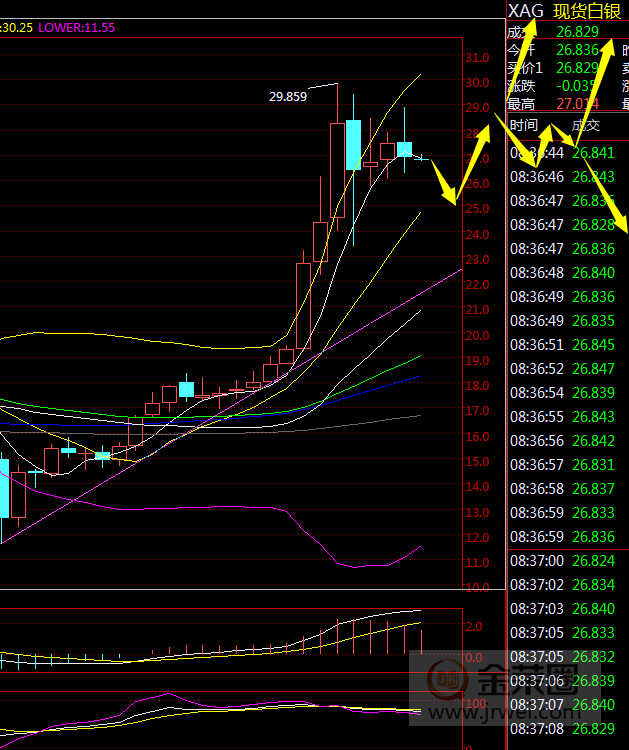Click the 26.847 trade price
This screenshot has height=750, width=629.
tap(593, 369)
